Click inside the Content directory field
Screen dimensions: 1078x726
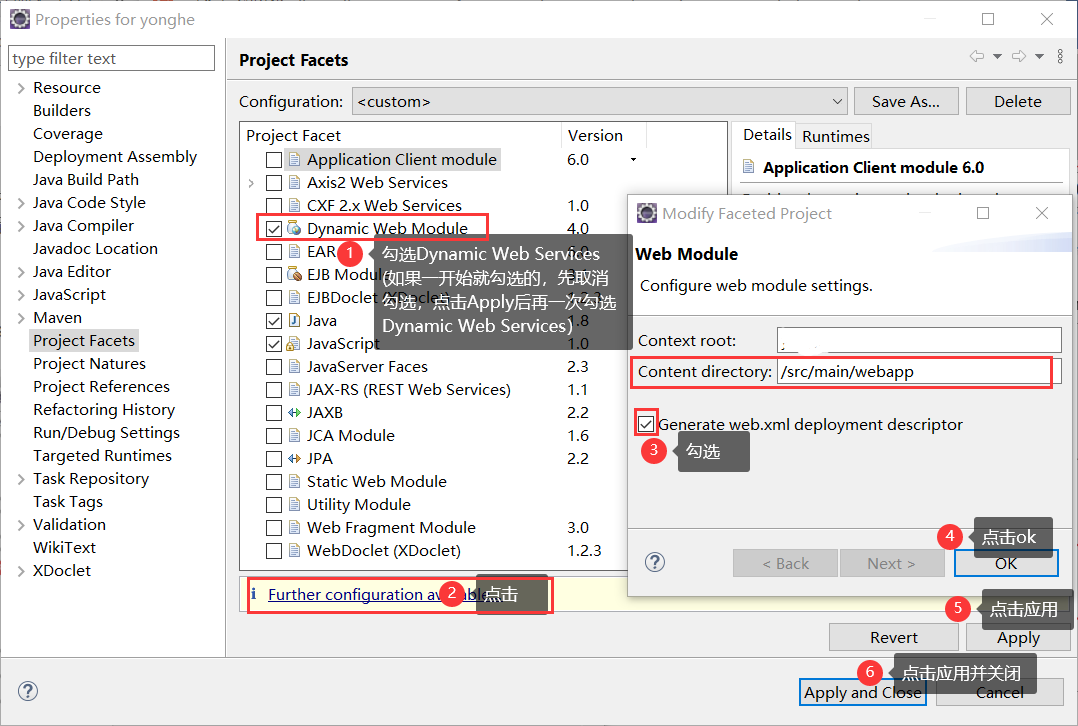[900, 371]
